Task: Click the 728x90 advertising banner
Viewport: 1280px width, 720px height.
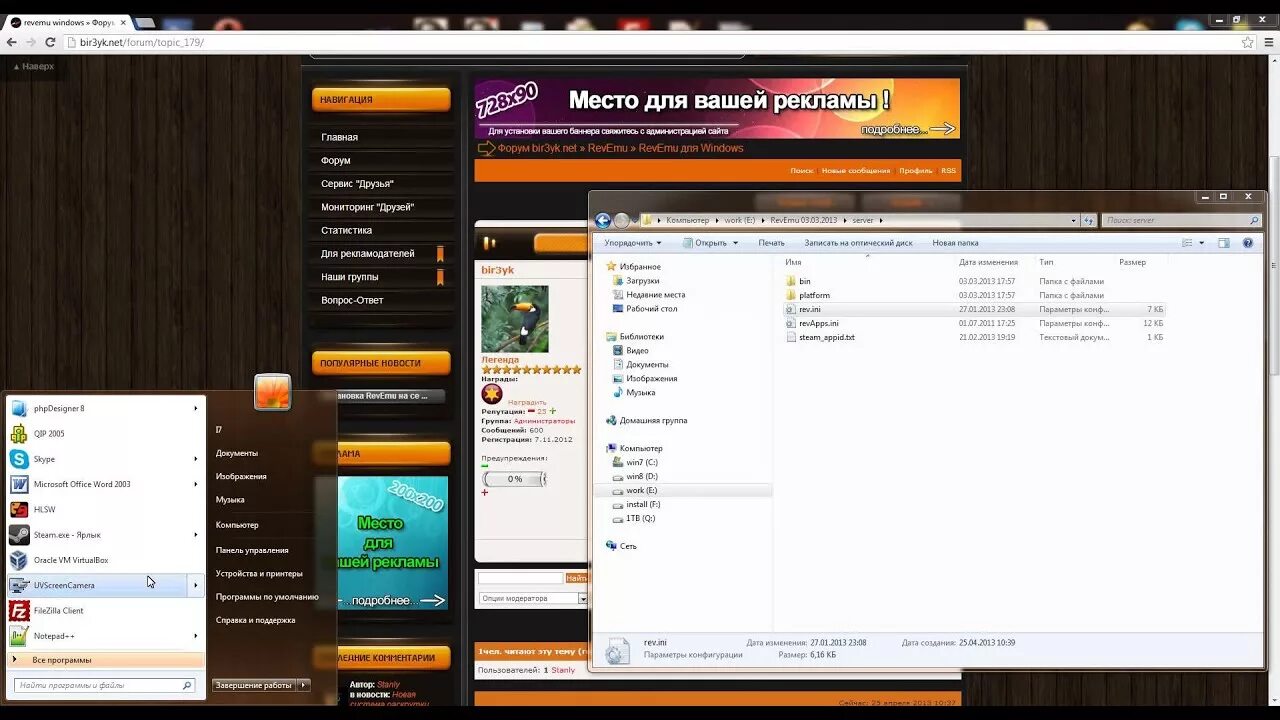Action: 717,108
